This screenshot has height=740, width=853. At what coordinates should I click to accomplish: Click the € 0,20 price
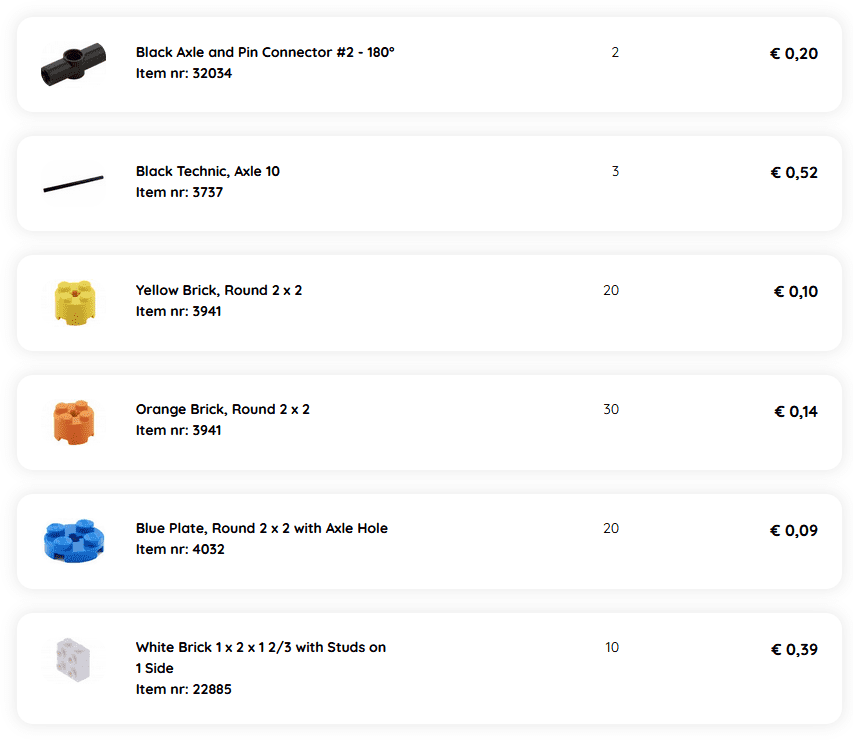(793, 54)
